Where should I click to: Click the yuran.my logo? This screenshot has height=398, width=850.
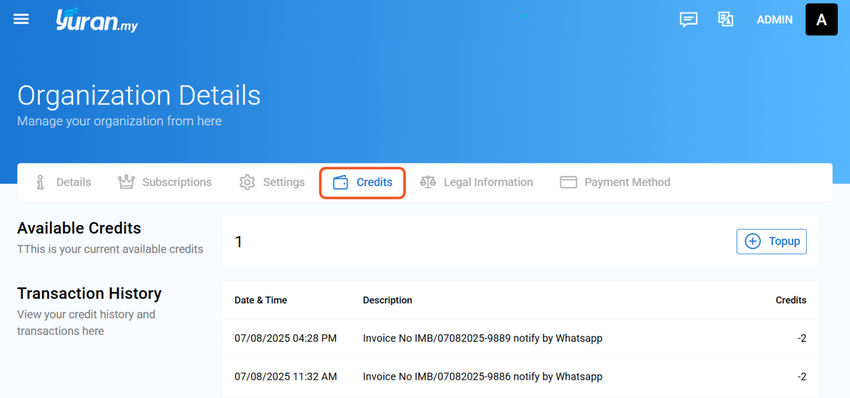97,21
